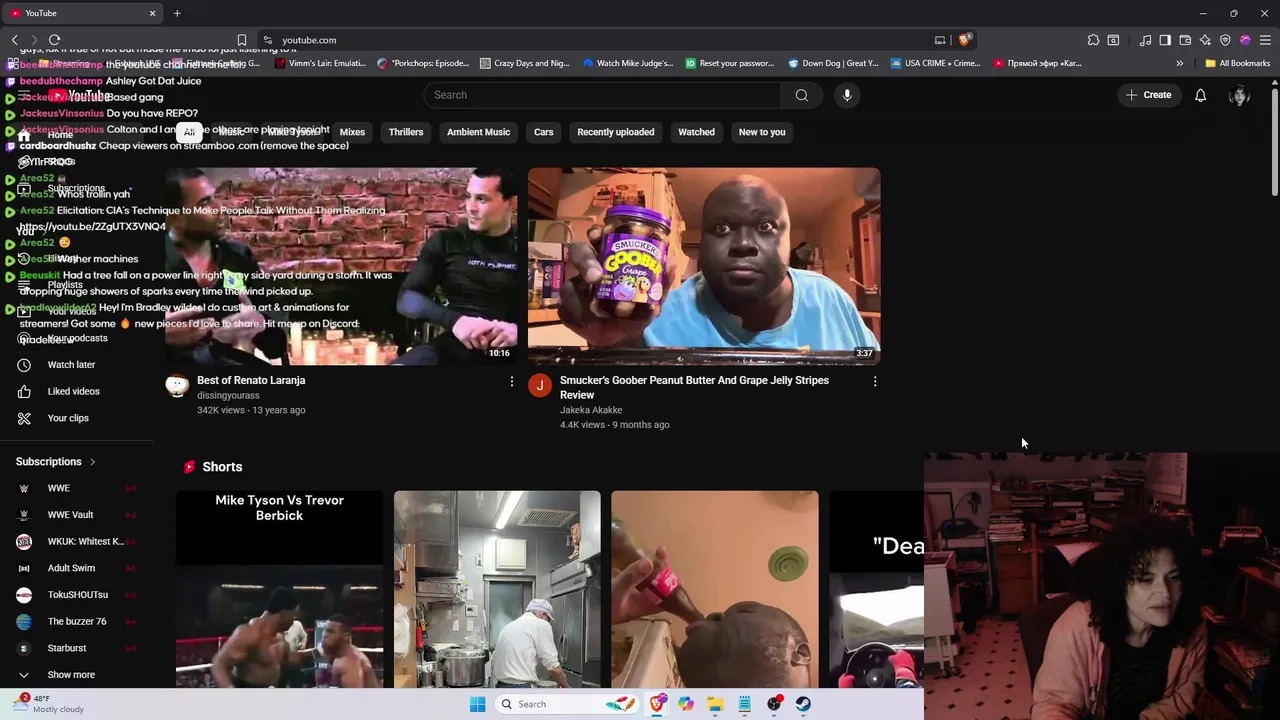Open the options menu for Best of Renato Laranja
This screenshot has width=1280, height=720.
tap(511, 381)
